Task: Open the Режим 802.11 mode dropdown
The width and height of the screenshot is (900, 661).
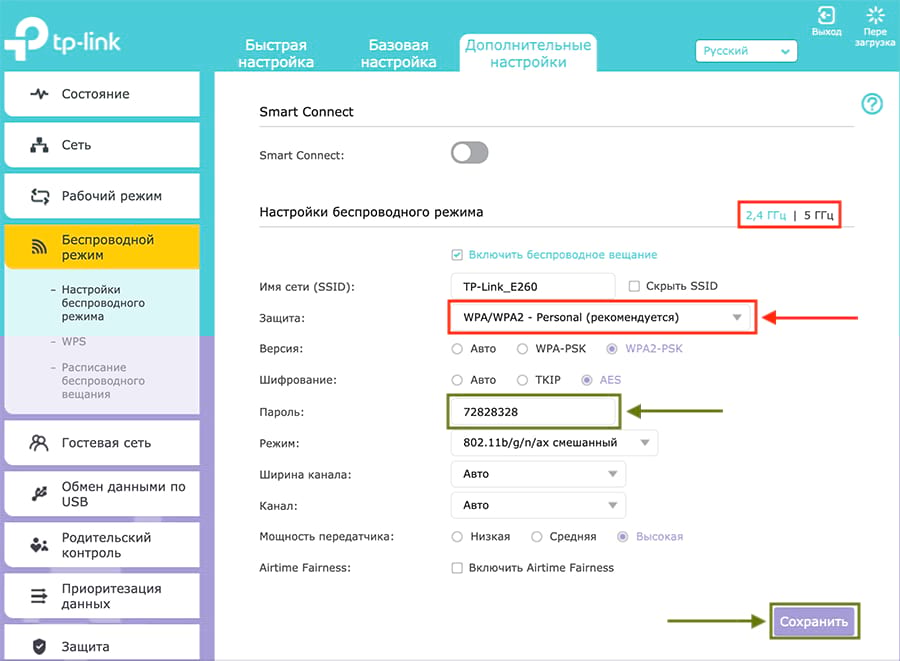Action: click(554, 442)
